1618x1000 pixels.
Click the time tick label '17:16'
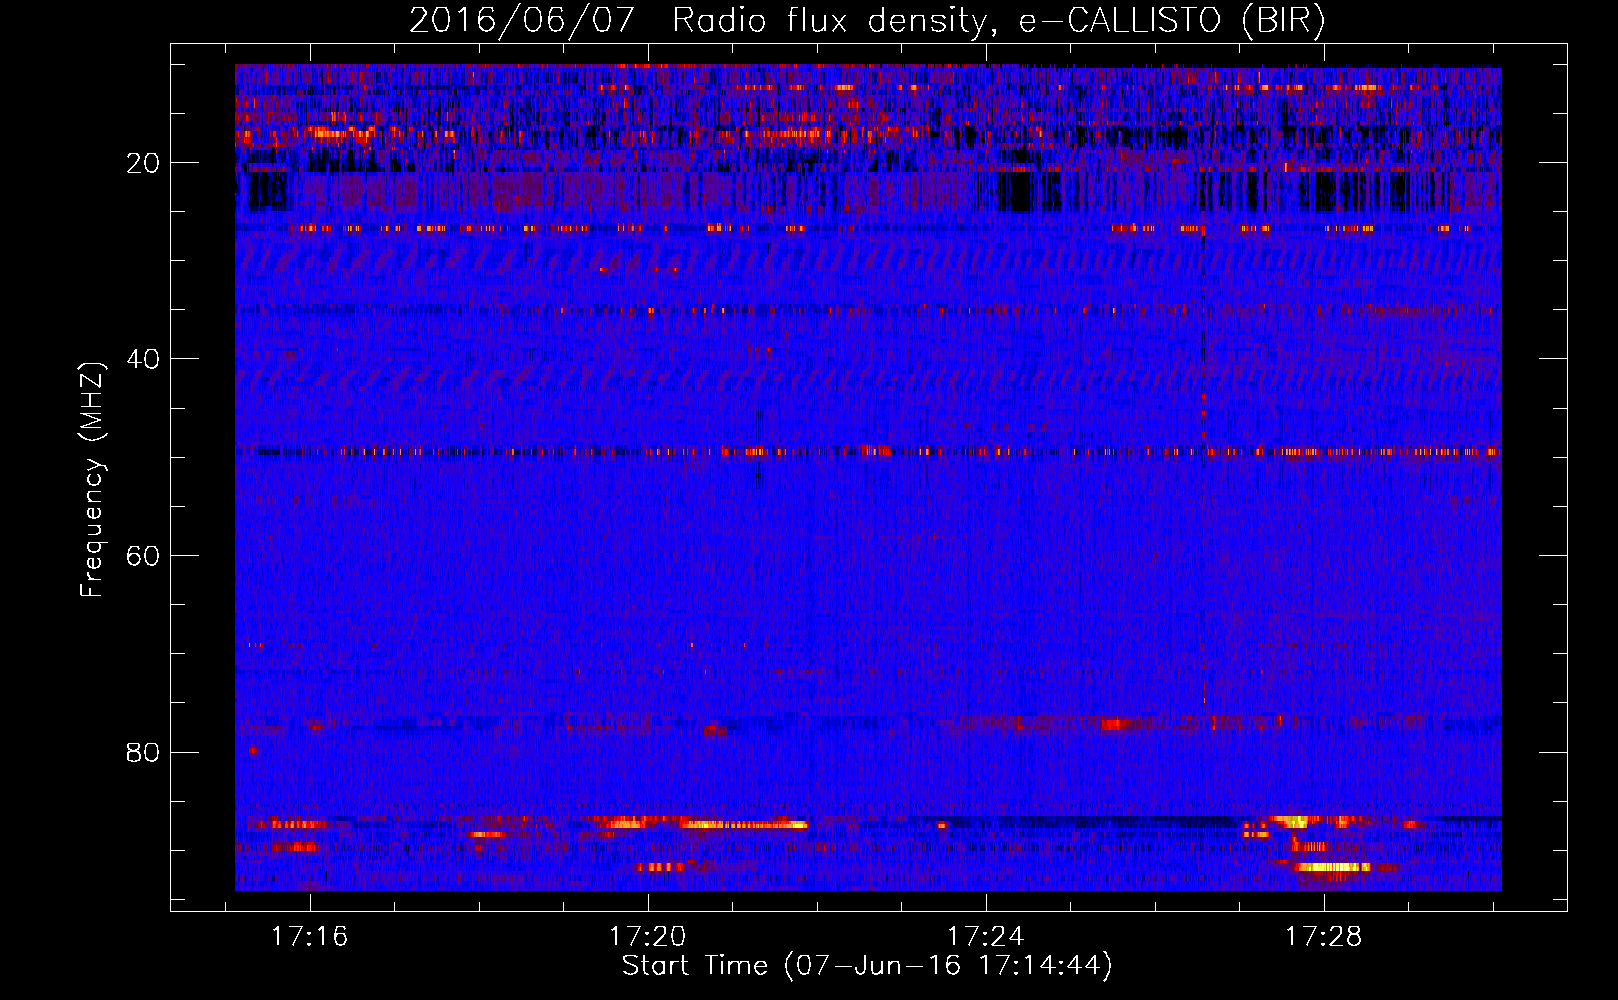click(x=310, y=936)
